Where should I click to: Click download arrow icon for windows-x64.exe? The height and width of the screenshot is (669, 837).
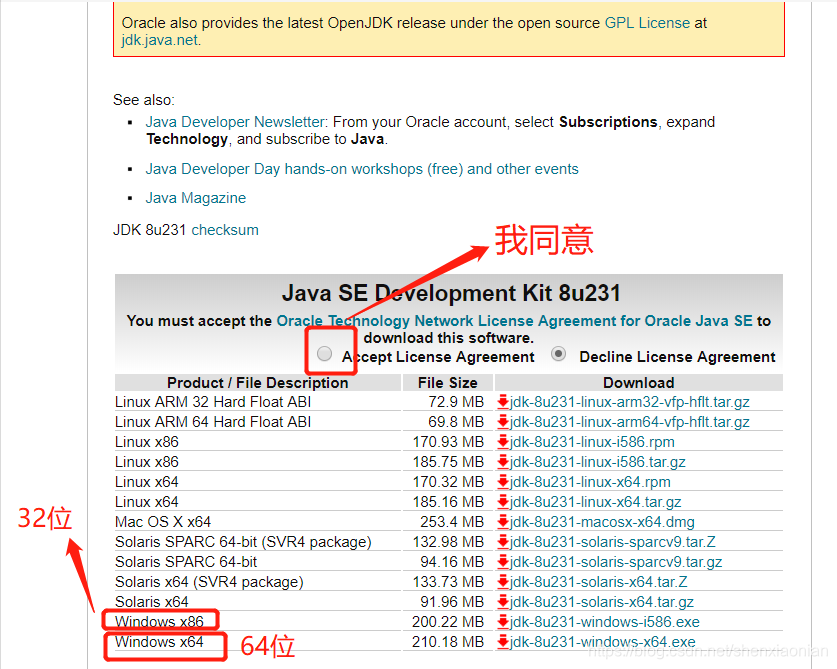pyautogui.click(x=502, y=642)
